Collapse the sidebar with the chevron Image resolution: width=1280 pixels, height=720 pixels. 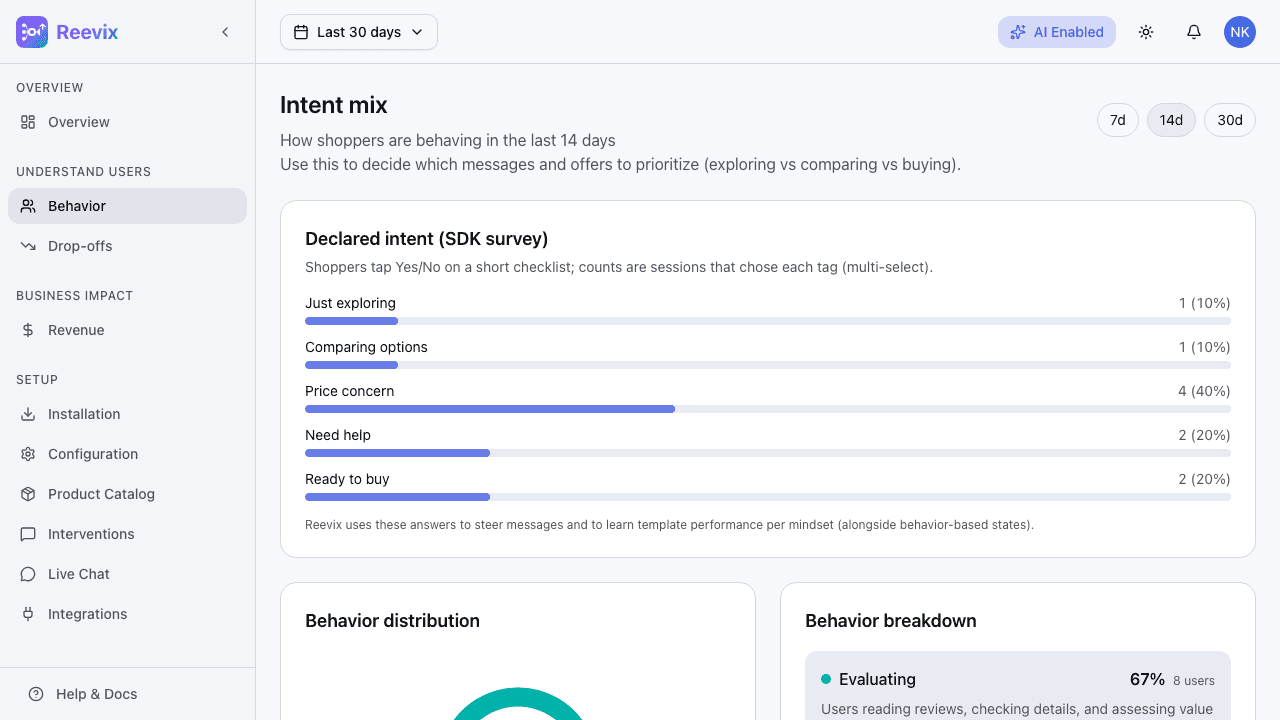[x=225, y=31]
